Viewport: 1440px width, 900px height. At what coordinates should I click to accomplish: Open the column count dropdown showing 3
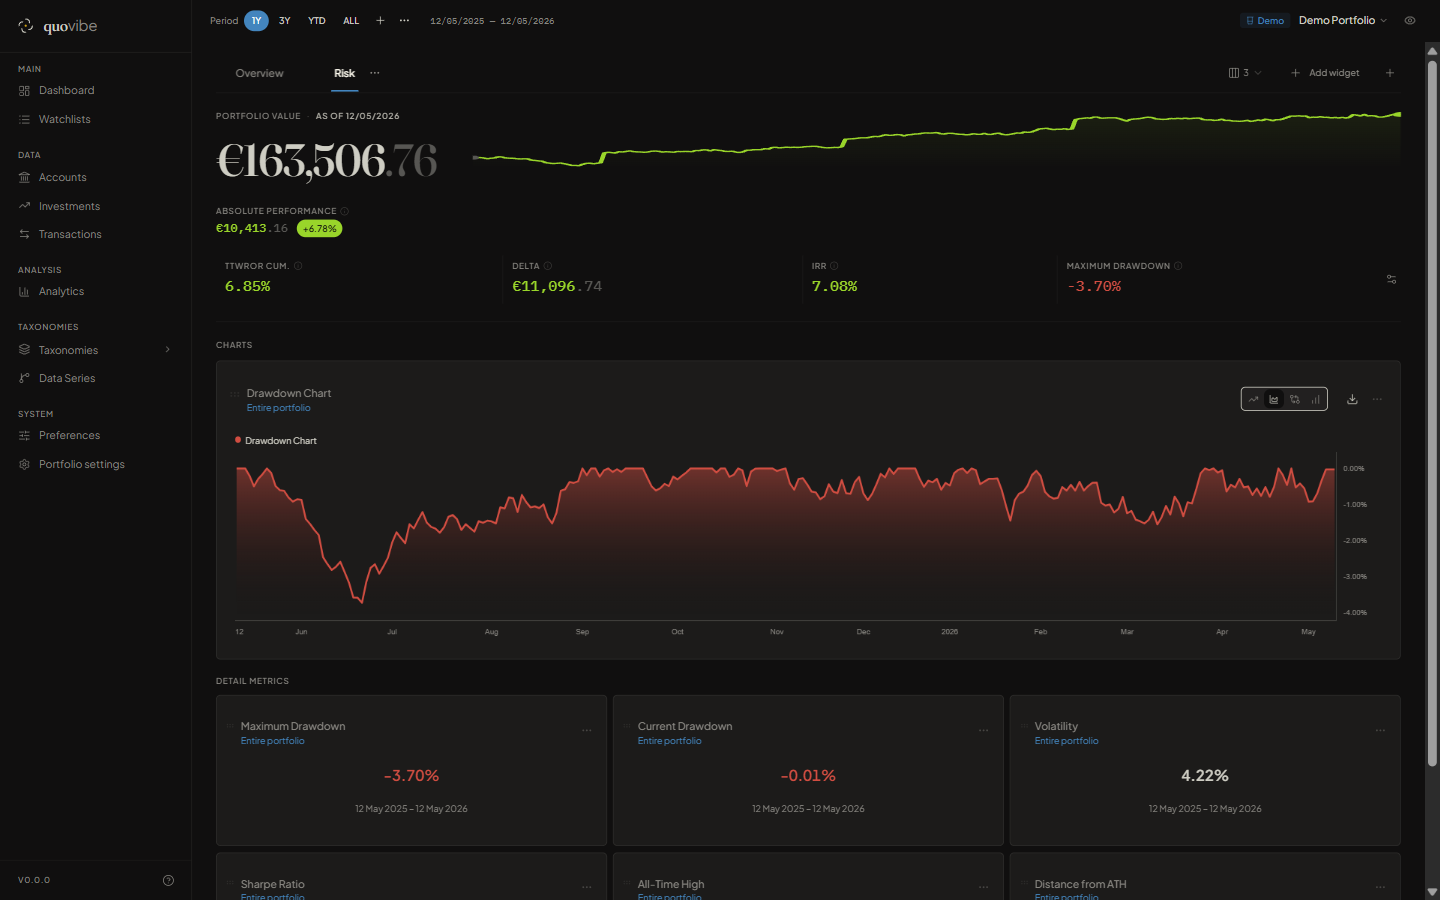[1245, 73]
